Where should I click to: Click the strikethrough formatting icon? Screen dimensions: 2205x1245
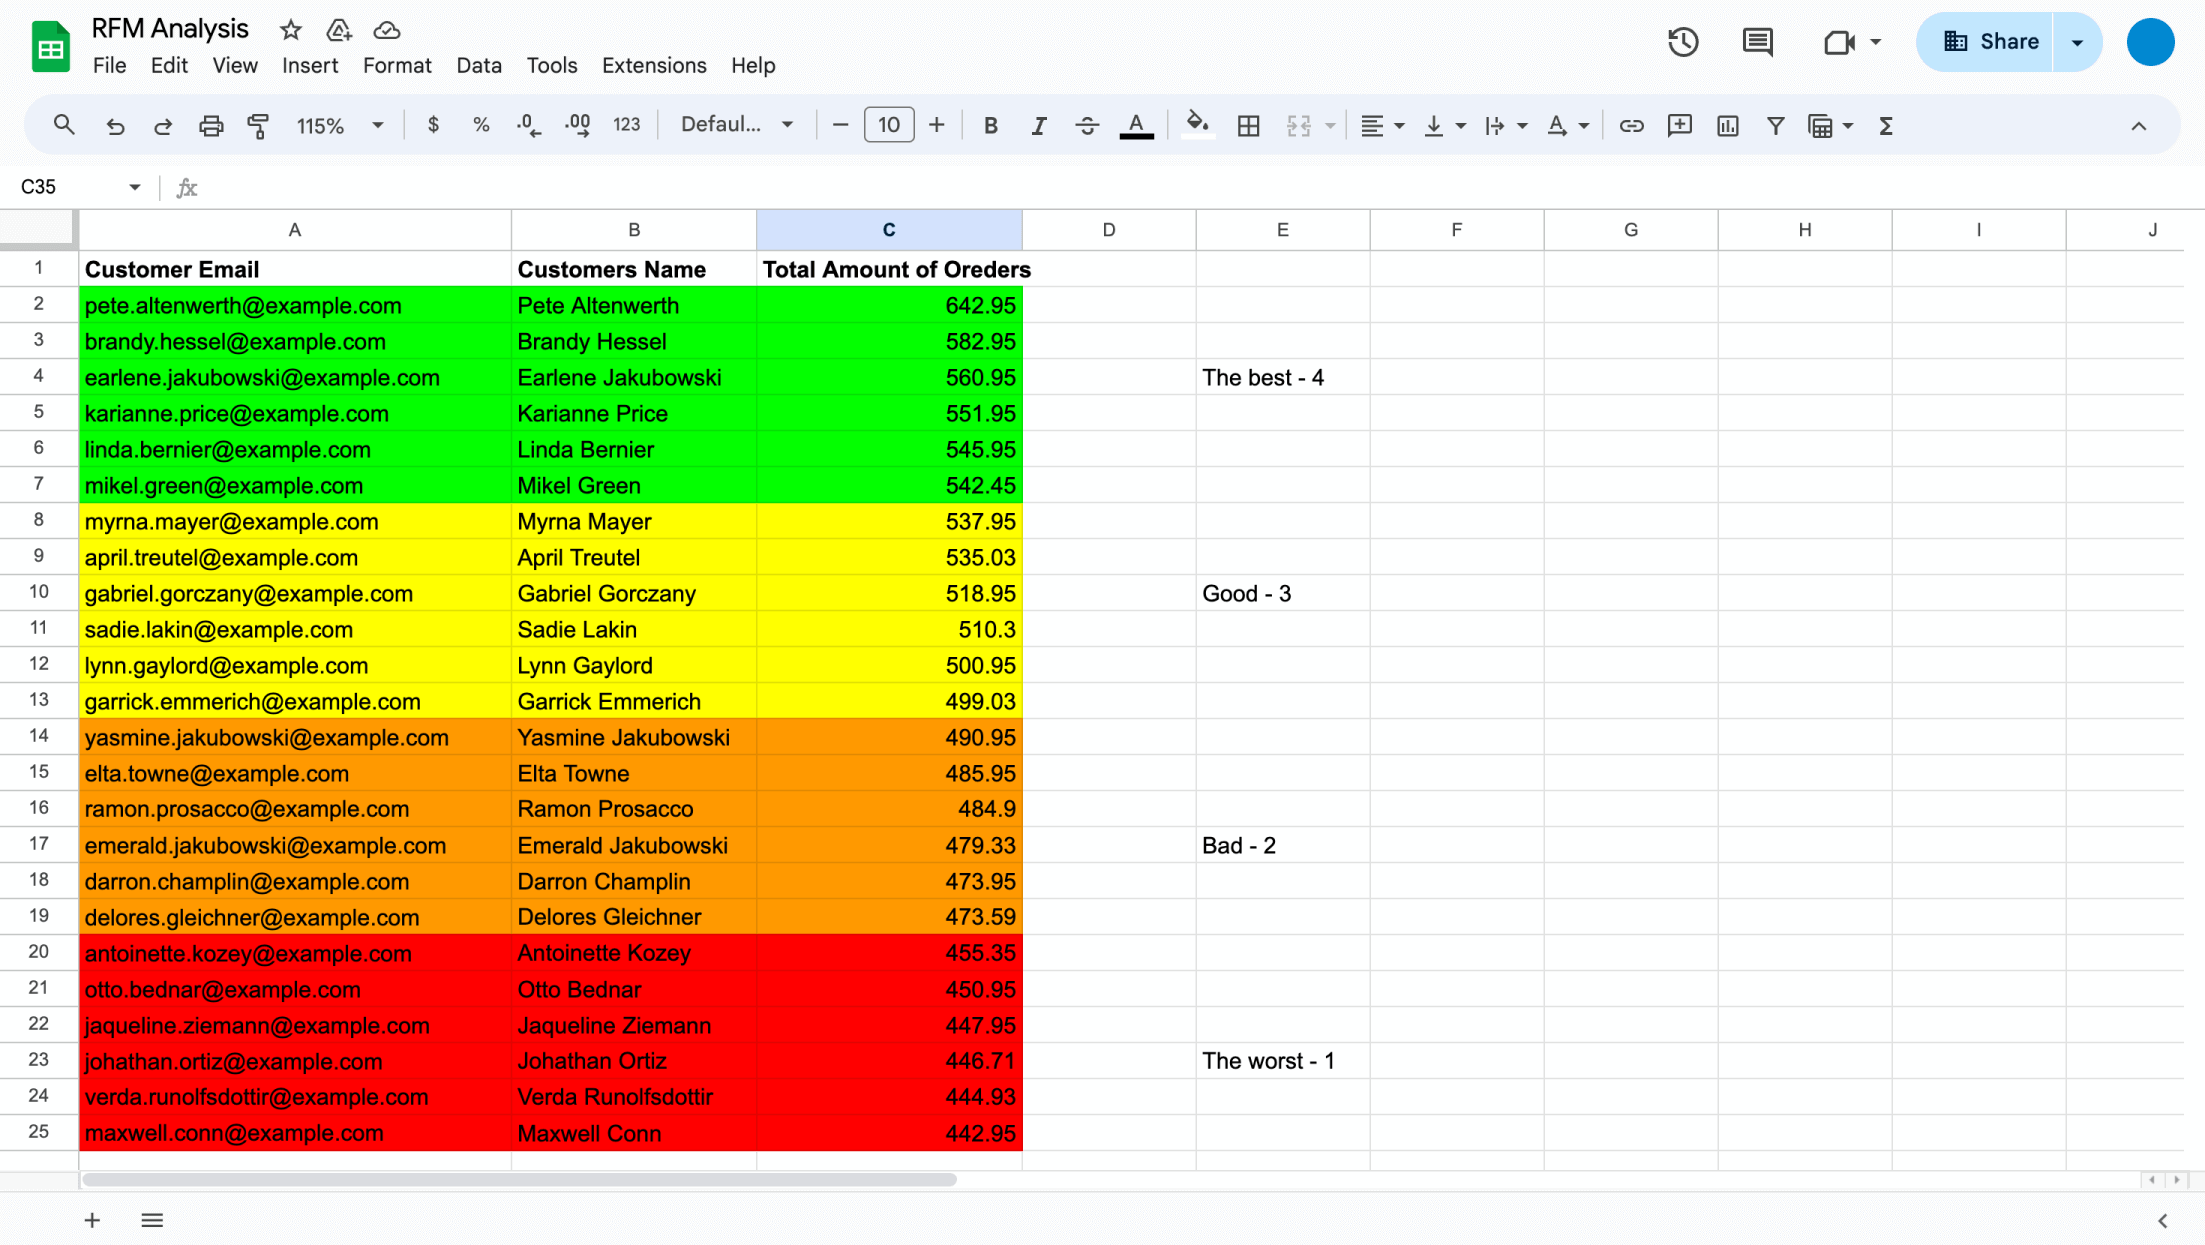click(1087, 126)
